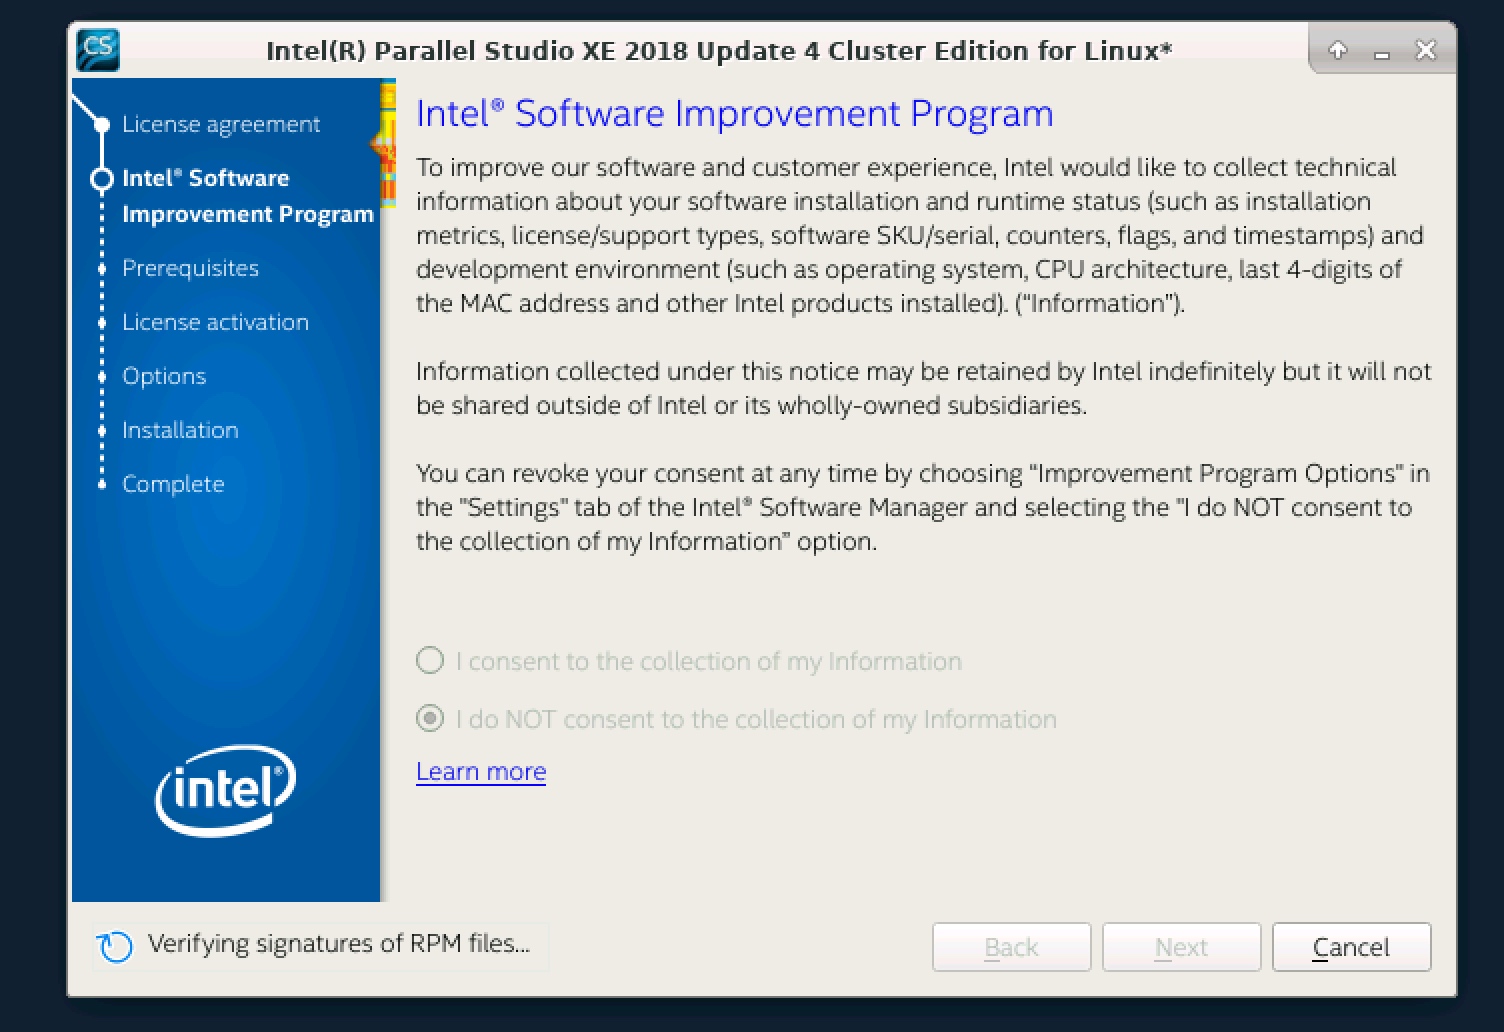This screenshot has height=1032, width=1504.
Task: Click the Intel logo in sidebar
Action: coord(225,789)
